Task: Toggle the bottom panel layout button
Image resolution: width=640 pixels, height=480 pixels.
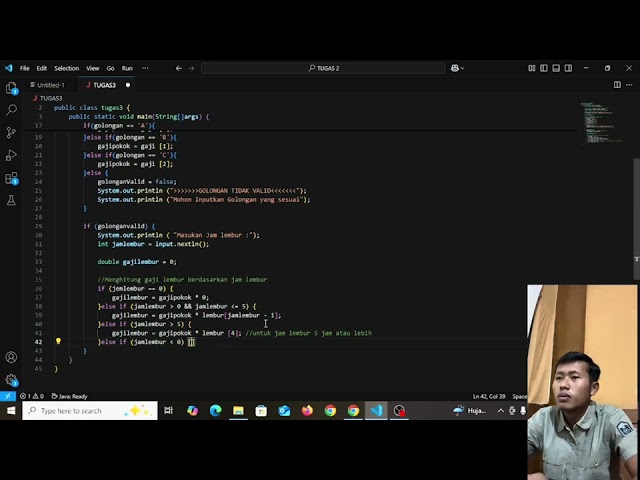Action: coord(555,68)
